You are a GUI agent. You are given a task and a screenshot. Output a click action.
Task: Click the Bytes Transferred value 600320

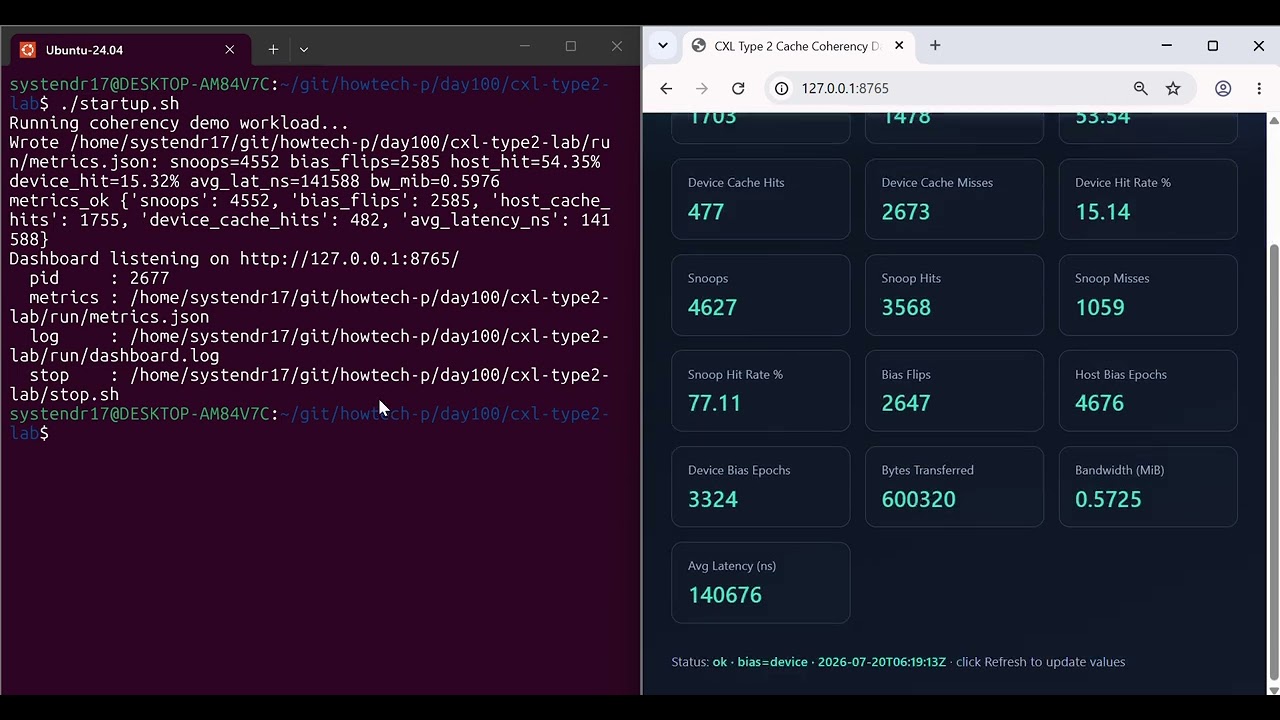918,499
